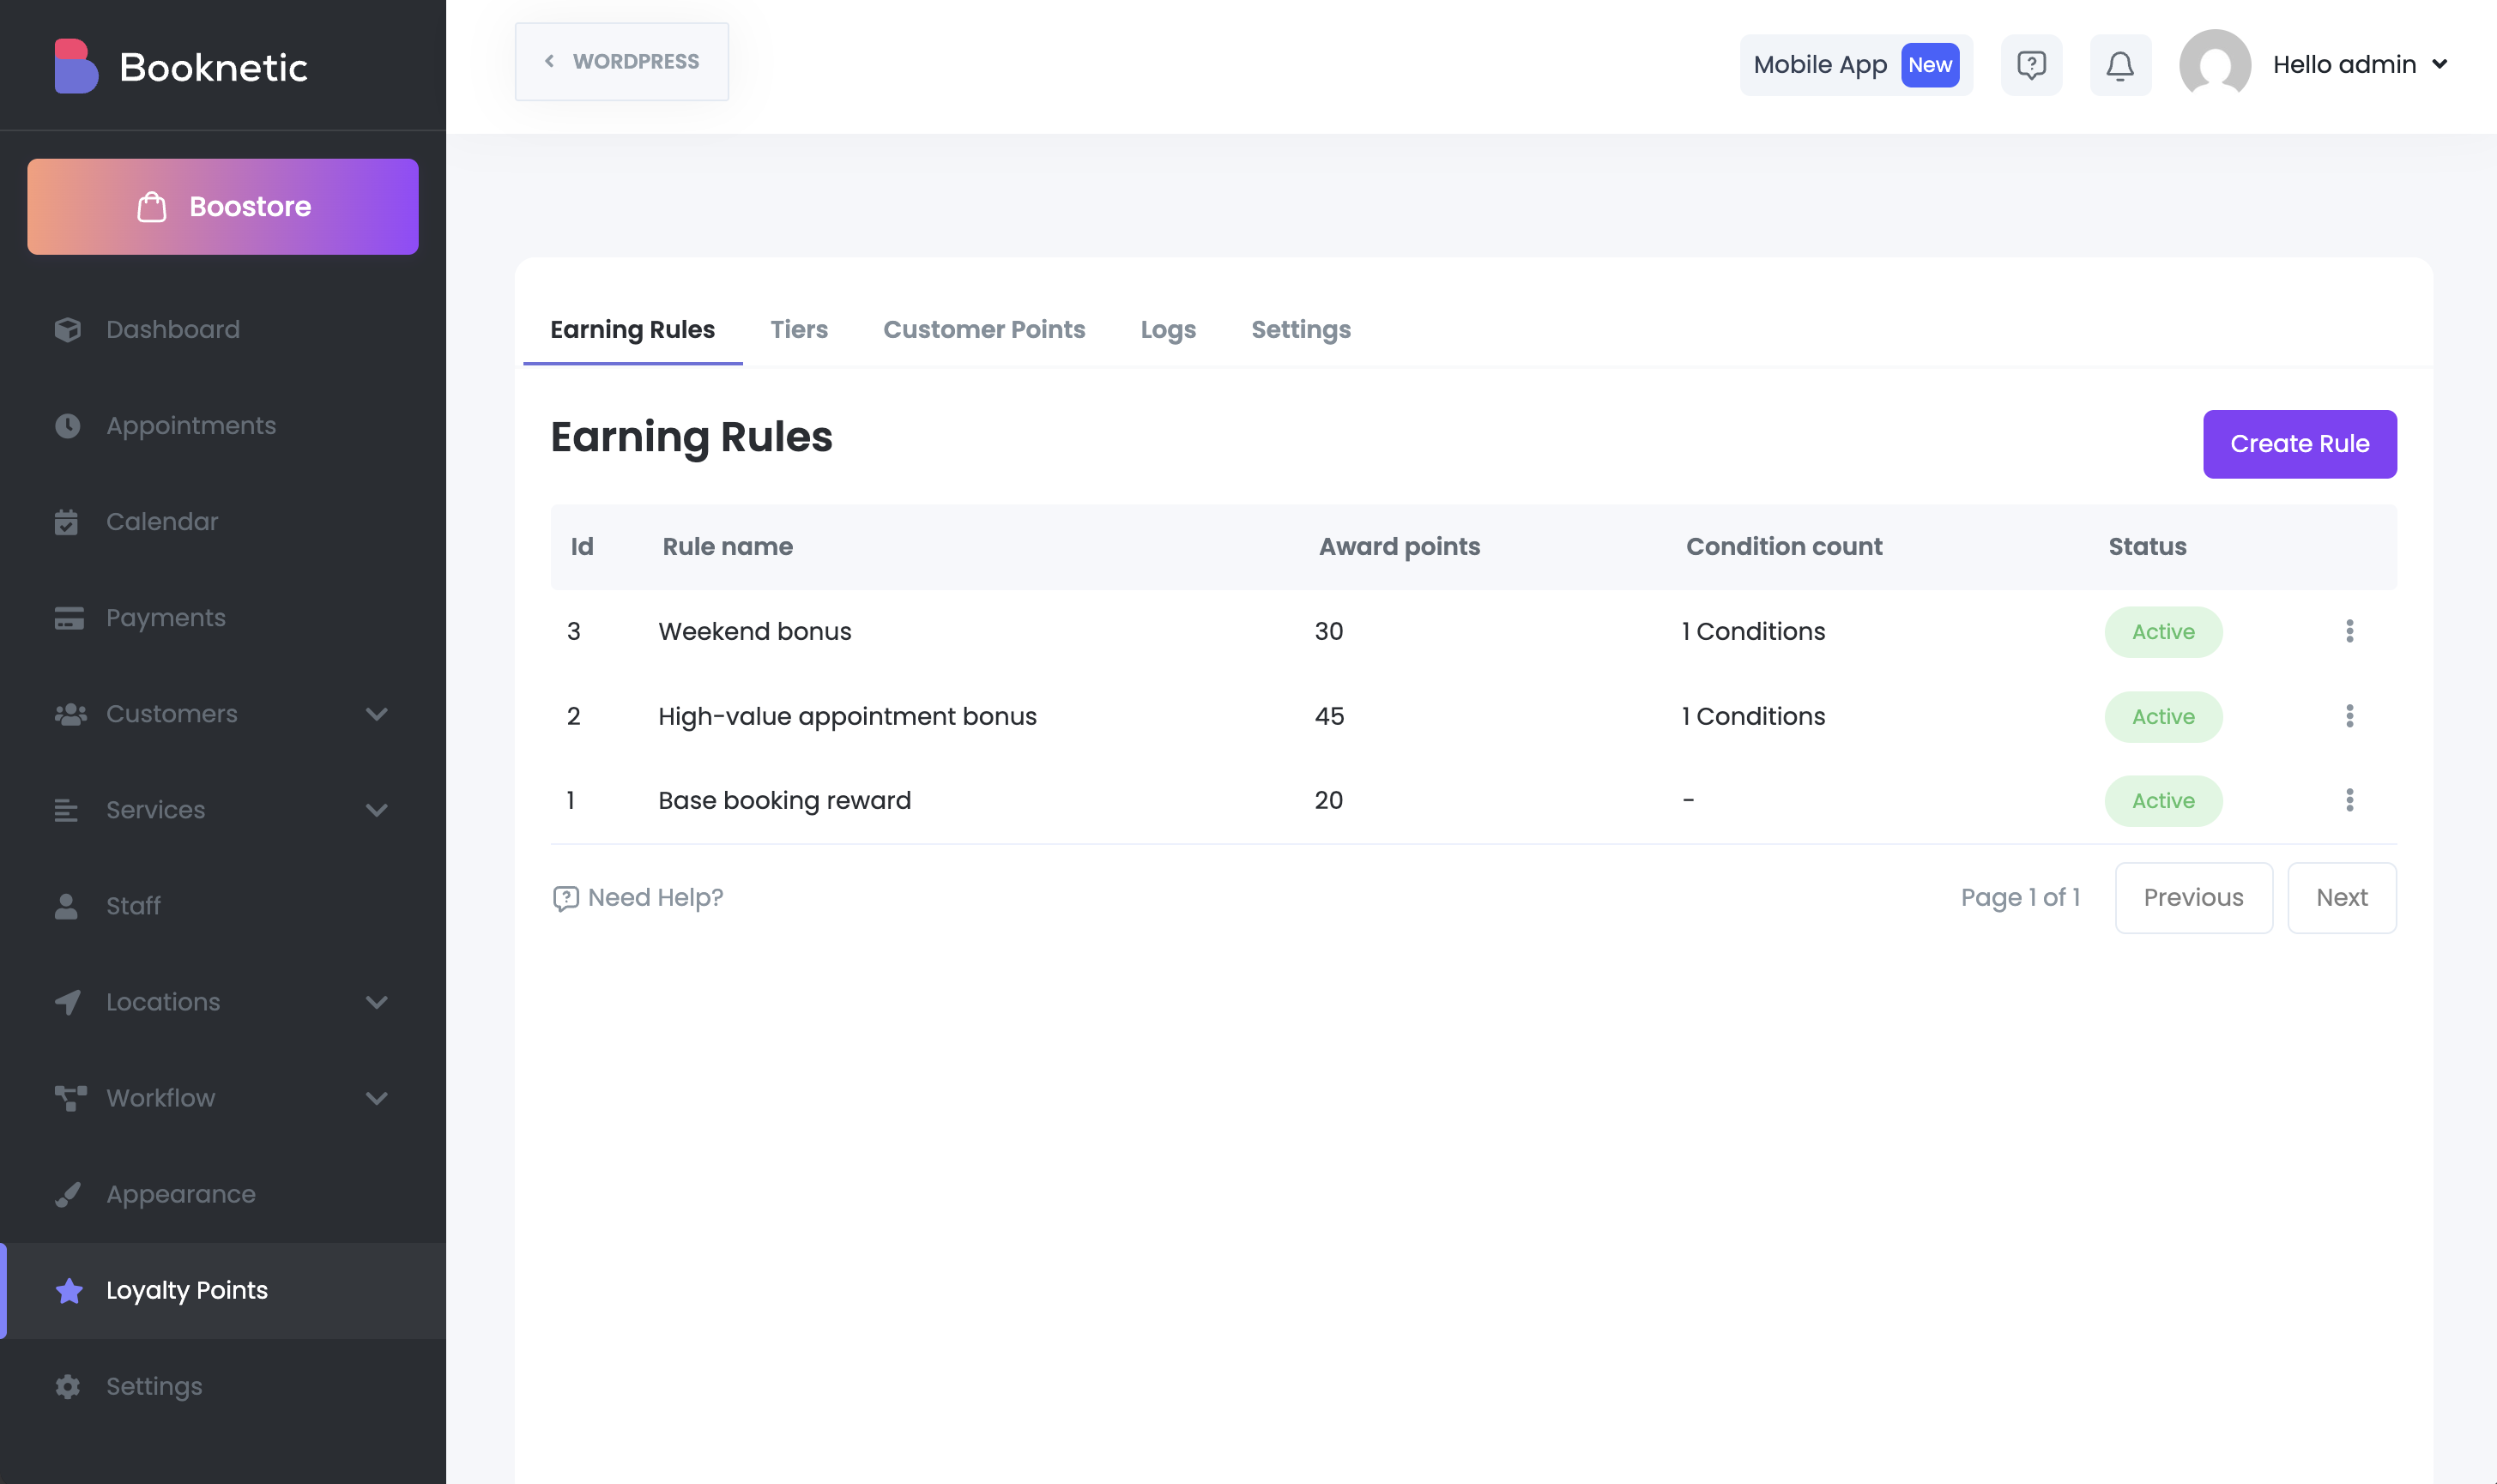
Task: Click the Loyalty Points star icon
Action: tap(69, 1290)
